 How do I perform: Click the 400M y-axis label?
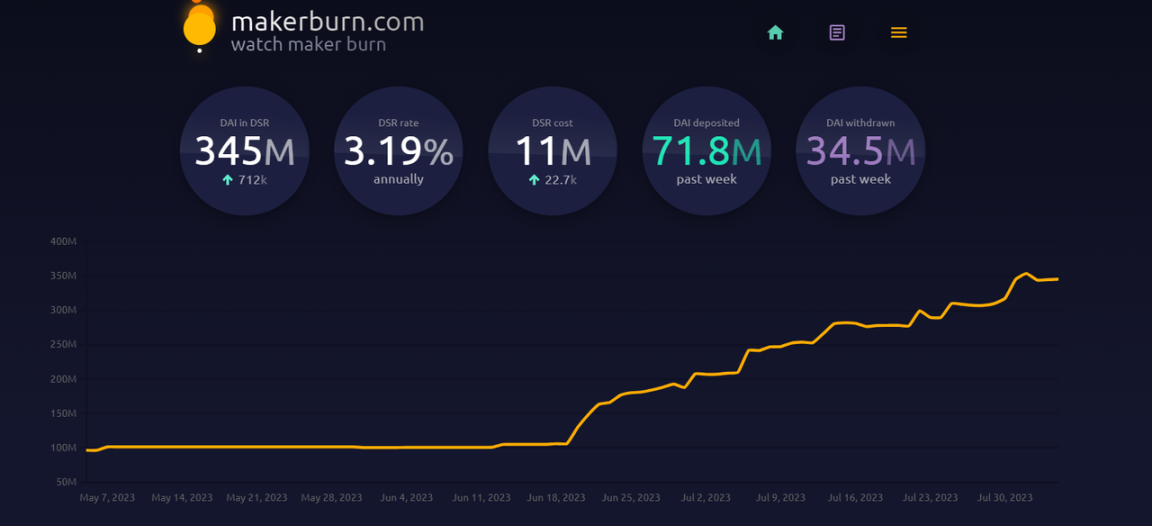(x=64, y=242)
